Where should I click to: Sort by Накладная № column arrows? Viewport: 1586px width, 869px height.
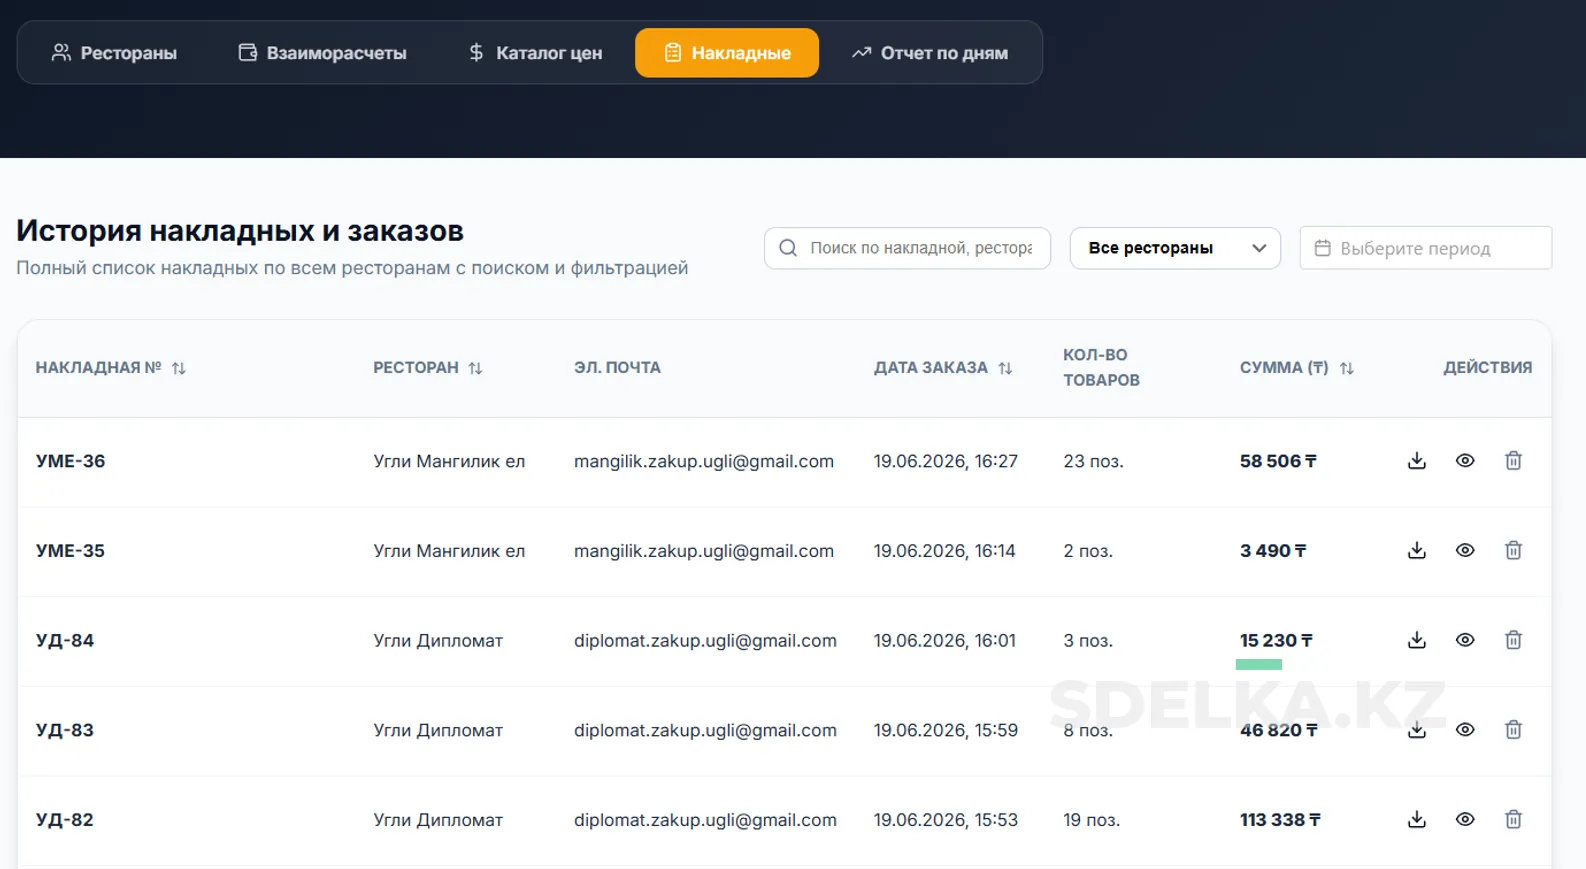[x=179, y=368]
